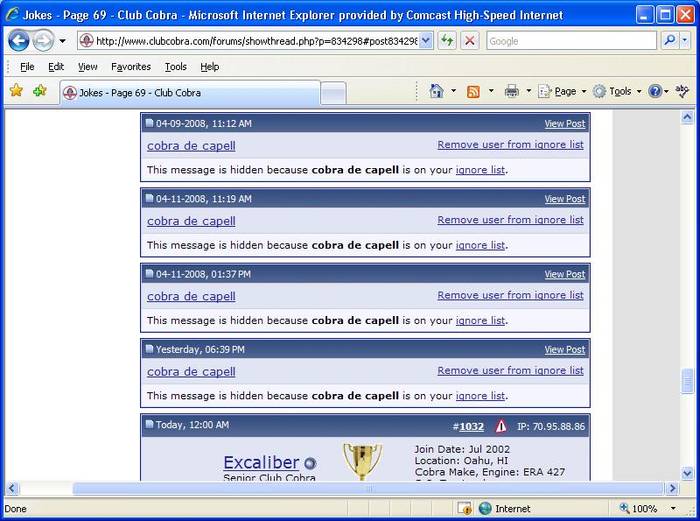Click the Print icon in toolbar
The width and height of the screenshot is (700, 521).
click(x=511, y=91)
